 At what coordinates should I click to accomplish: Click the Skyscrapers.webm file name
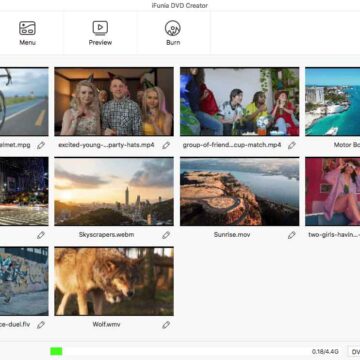tap(106, 235)
